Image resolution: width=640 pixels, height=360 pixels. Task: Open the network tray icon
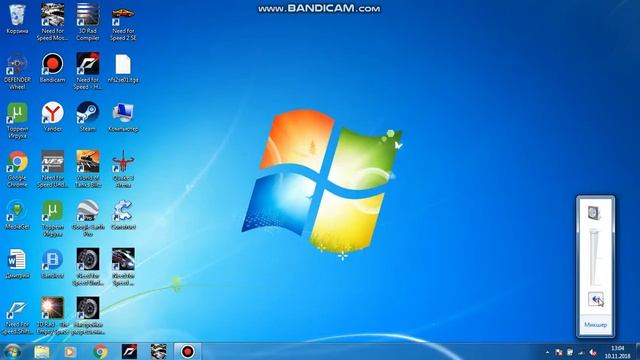581,353
